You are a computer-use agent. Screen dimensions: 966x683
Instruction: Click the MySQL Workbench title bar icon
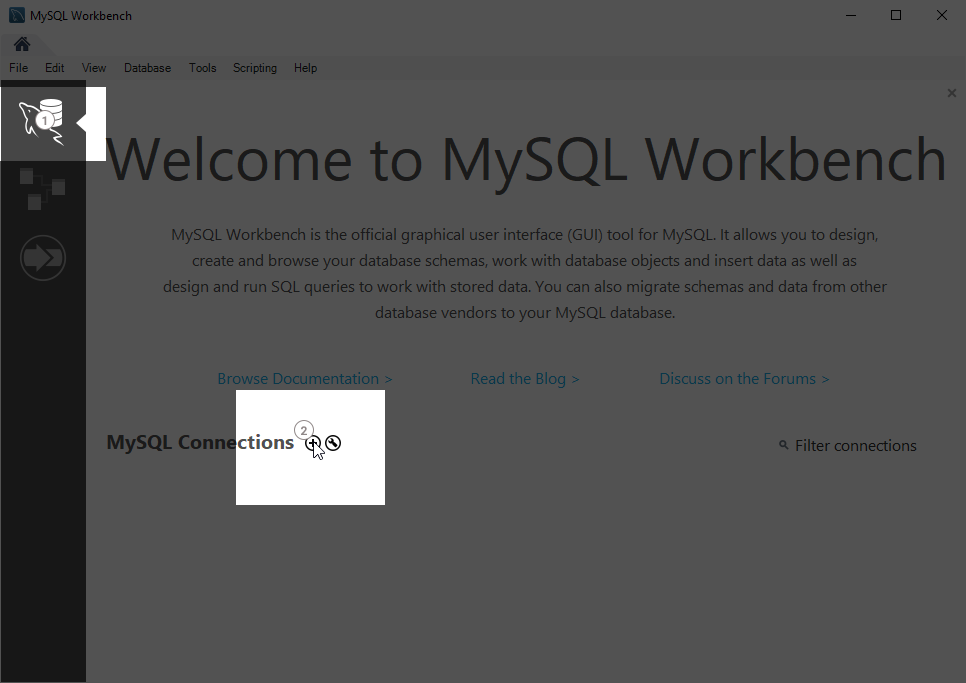[x=15, y=15]
